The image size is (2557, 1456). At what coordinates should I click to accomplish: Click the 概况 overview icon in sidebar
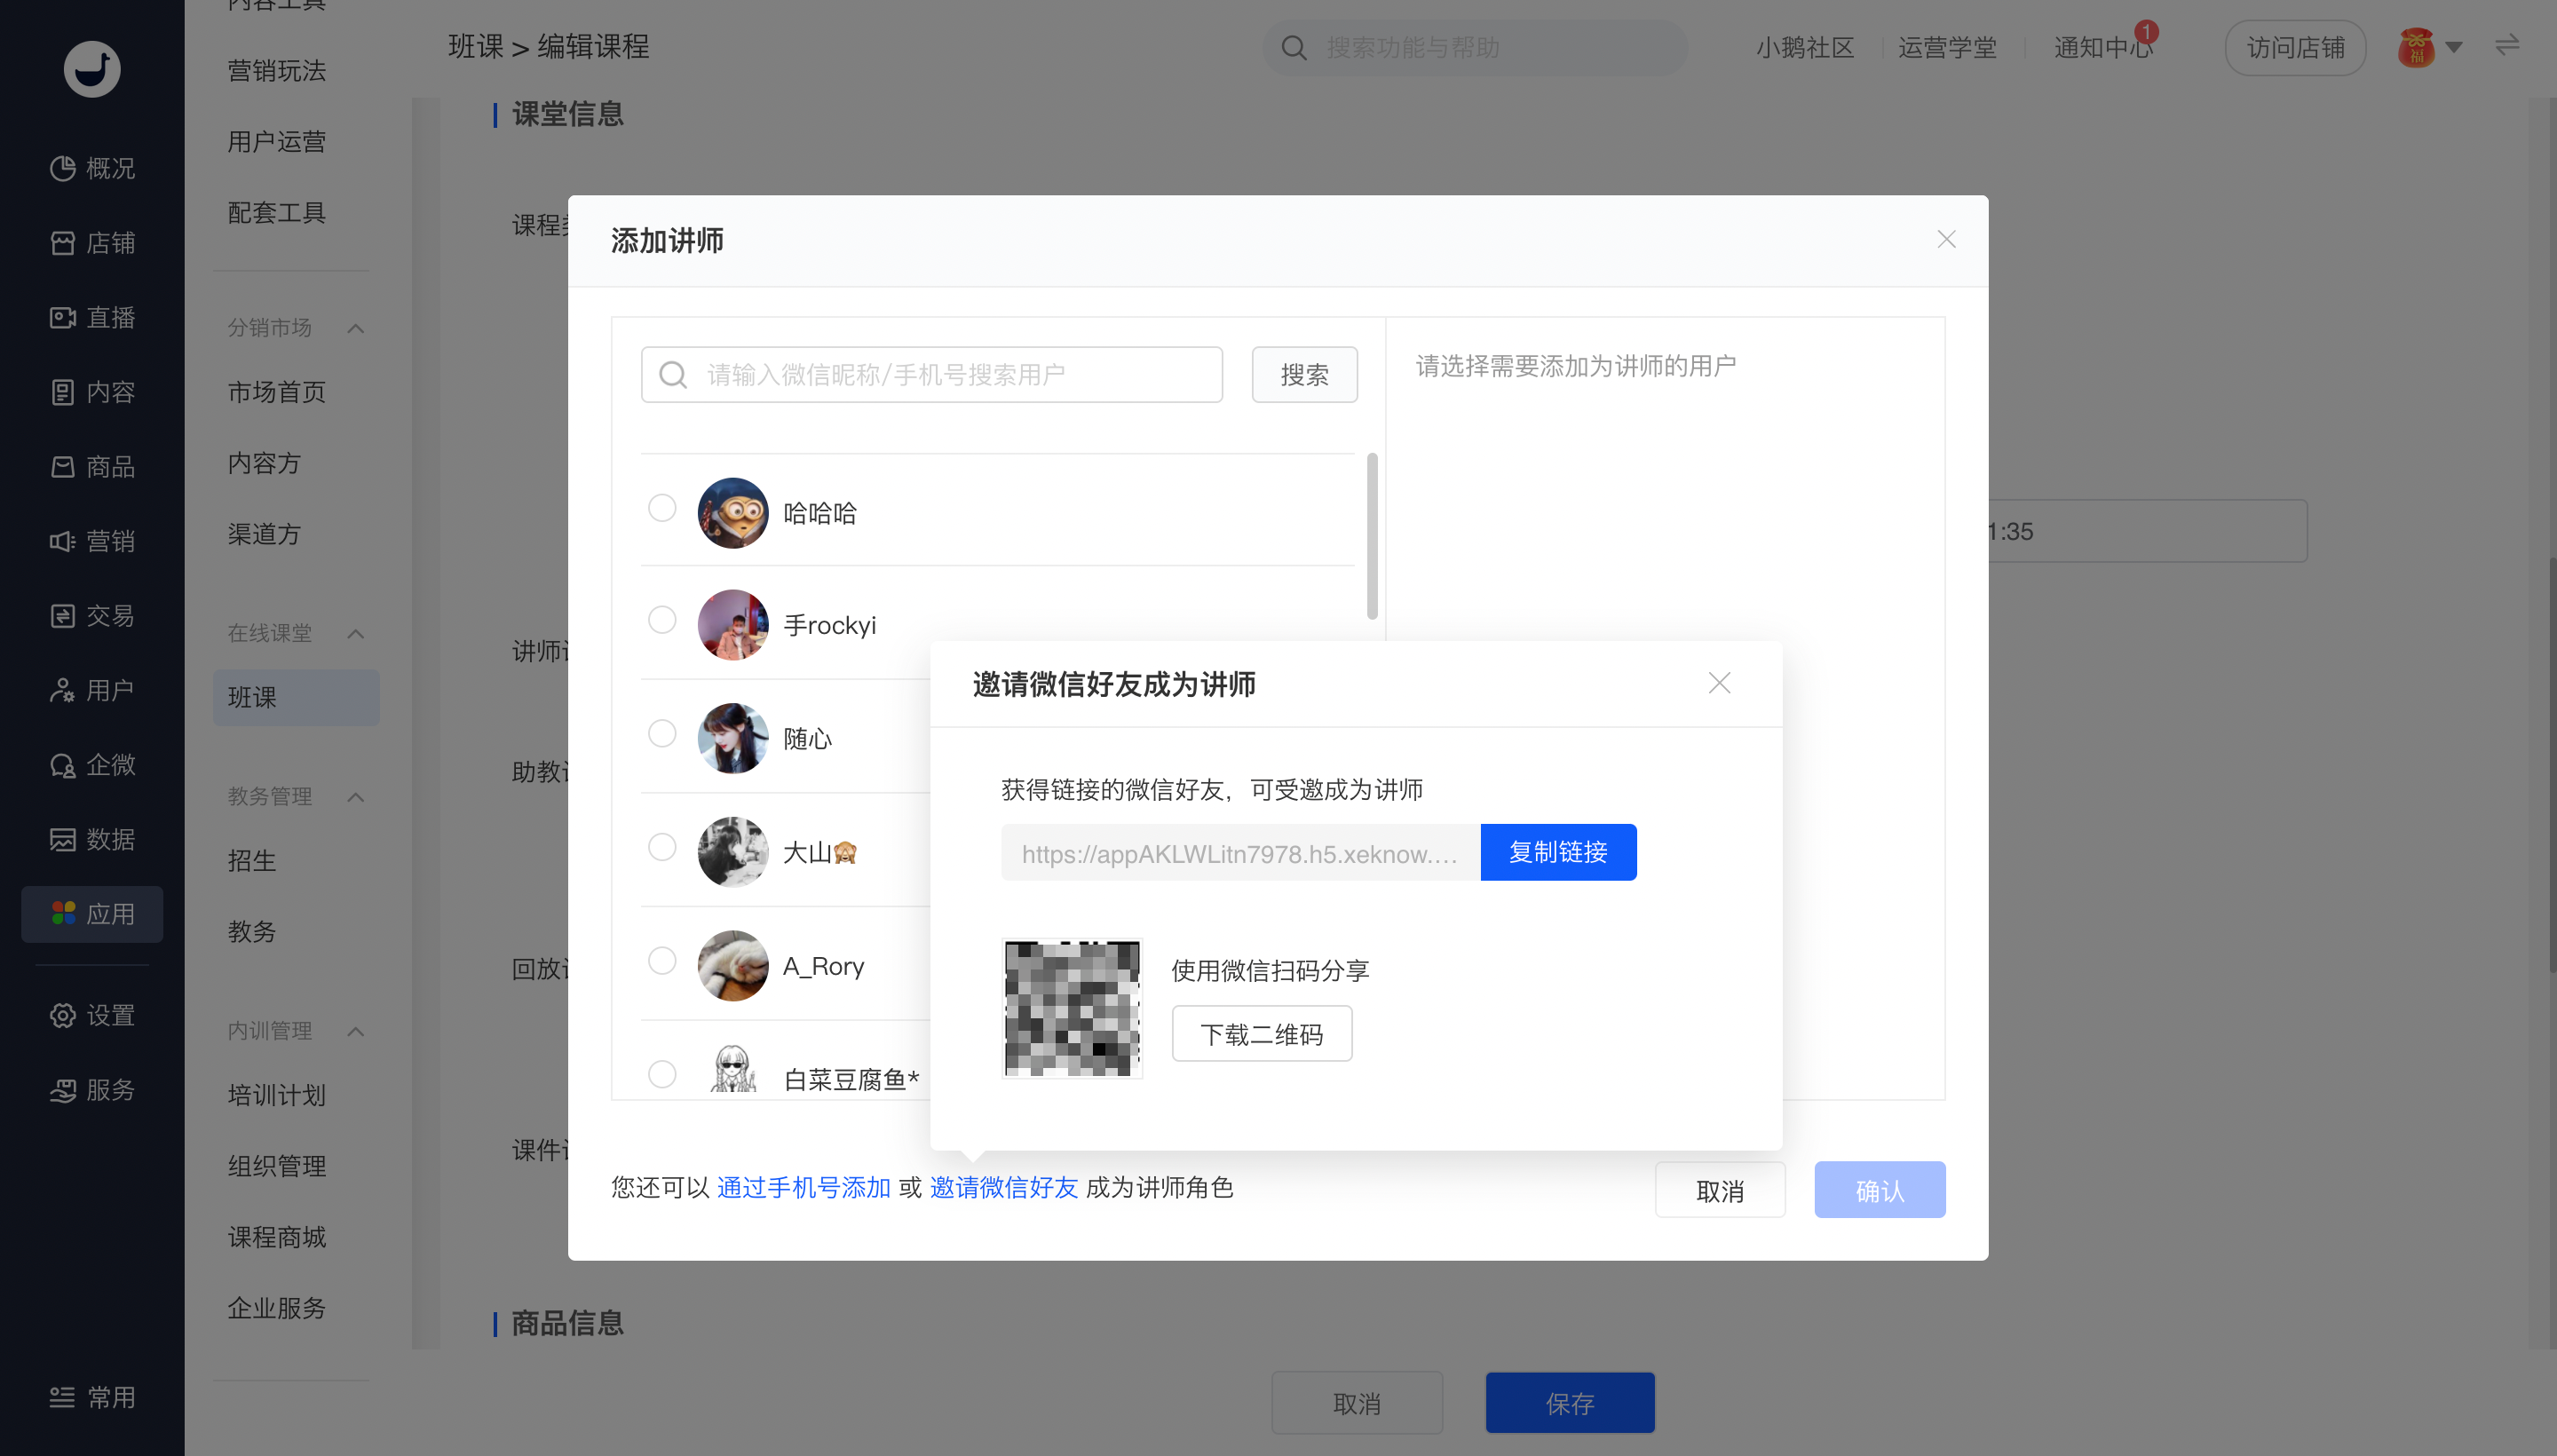pyautogui.click(x=62, y=168)
